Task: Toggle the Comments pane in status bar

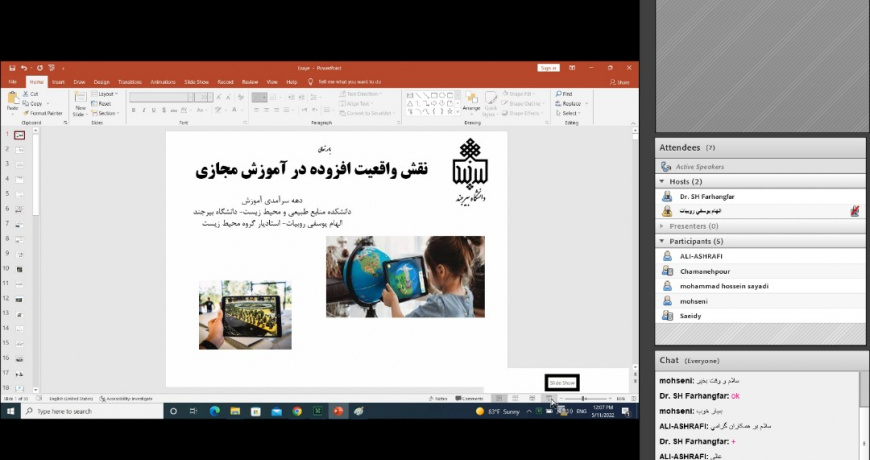Action: [469, 398]
